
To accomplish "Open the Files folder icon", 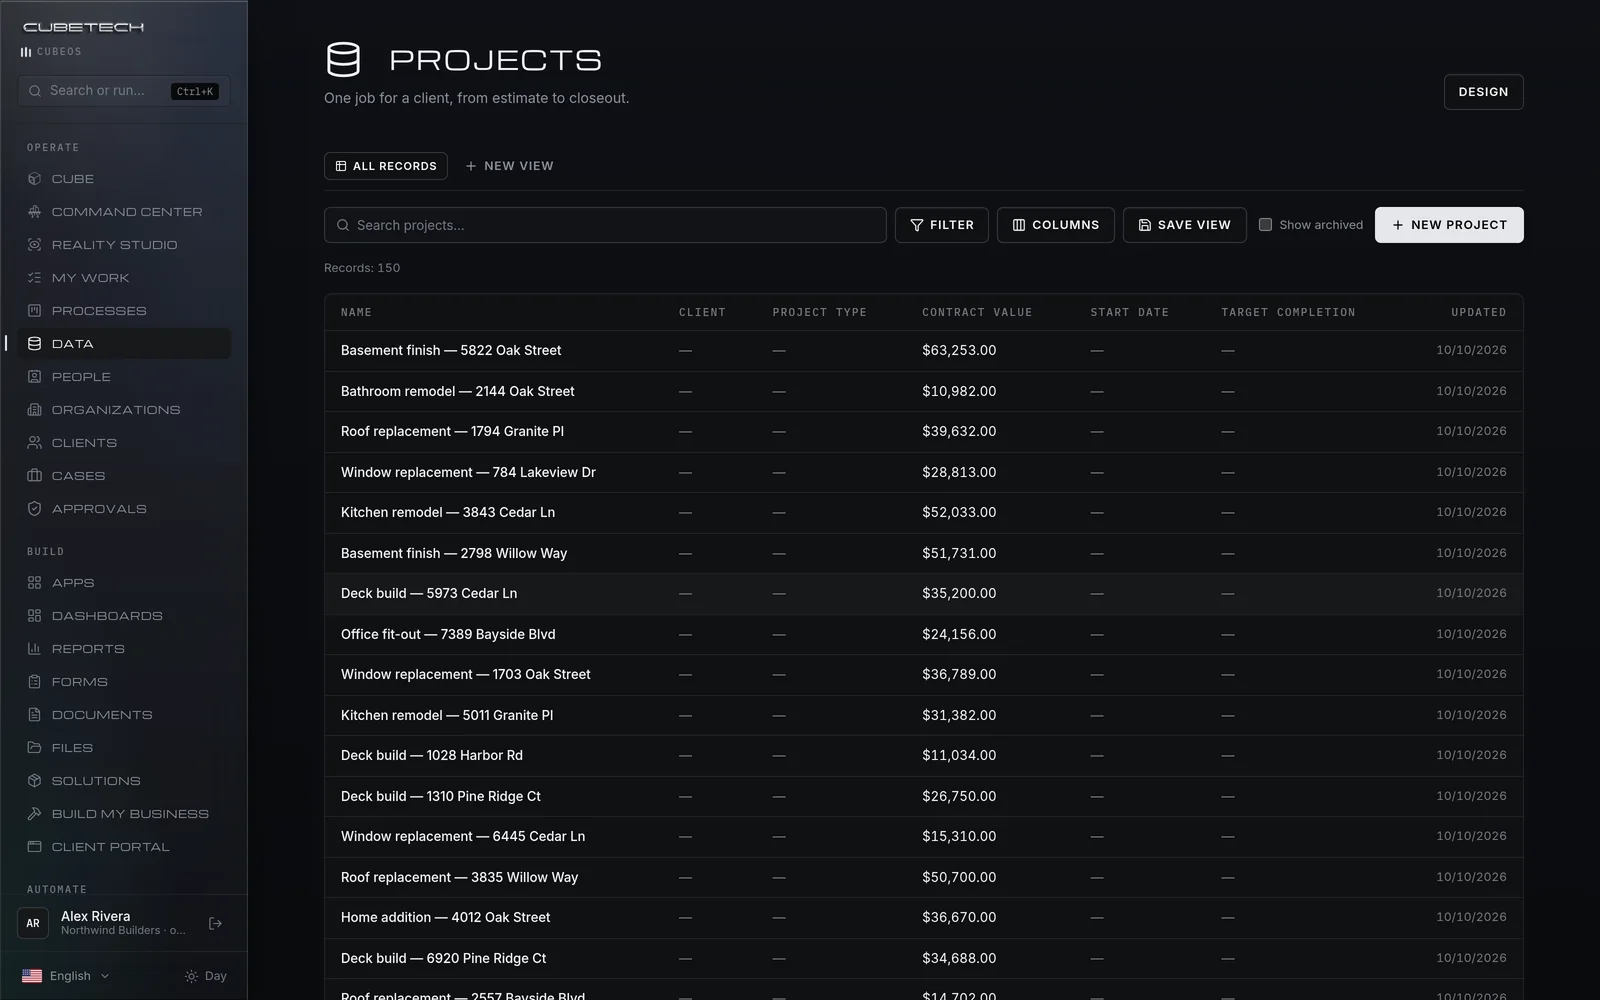I will click(x=34, y=748).
